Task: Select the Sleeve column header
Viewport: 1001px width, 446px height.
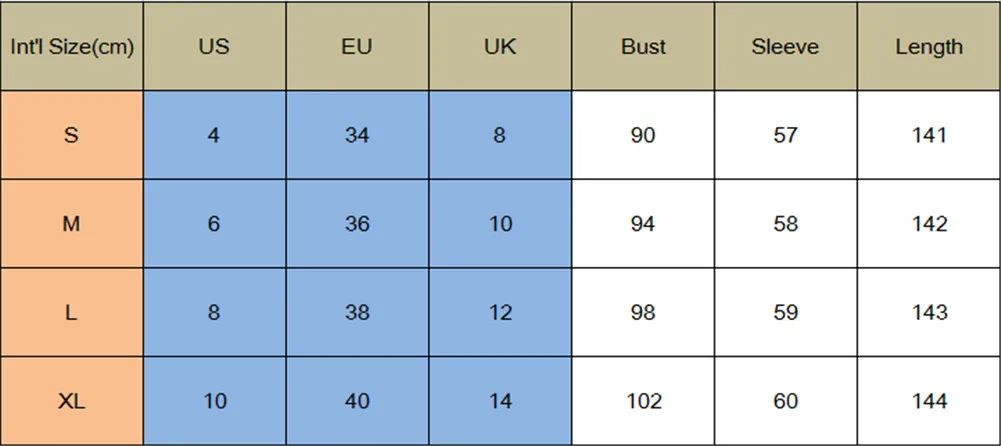Action: point(786,47)
